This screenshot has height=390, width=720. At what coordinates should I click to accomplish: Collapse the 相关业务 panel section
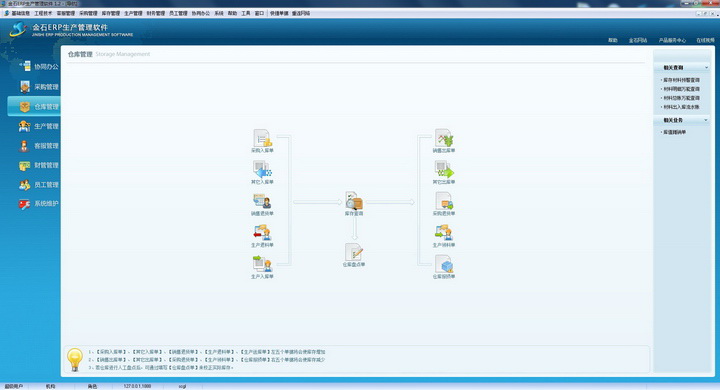[x=706, y=120]
